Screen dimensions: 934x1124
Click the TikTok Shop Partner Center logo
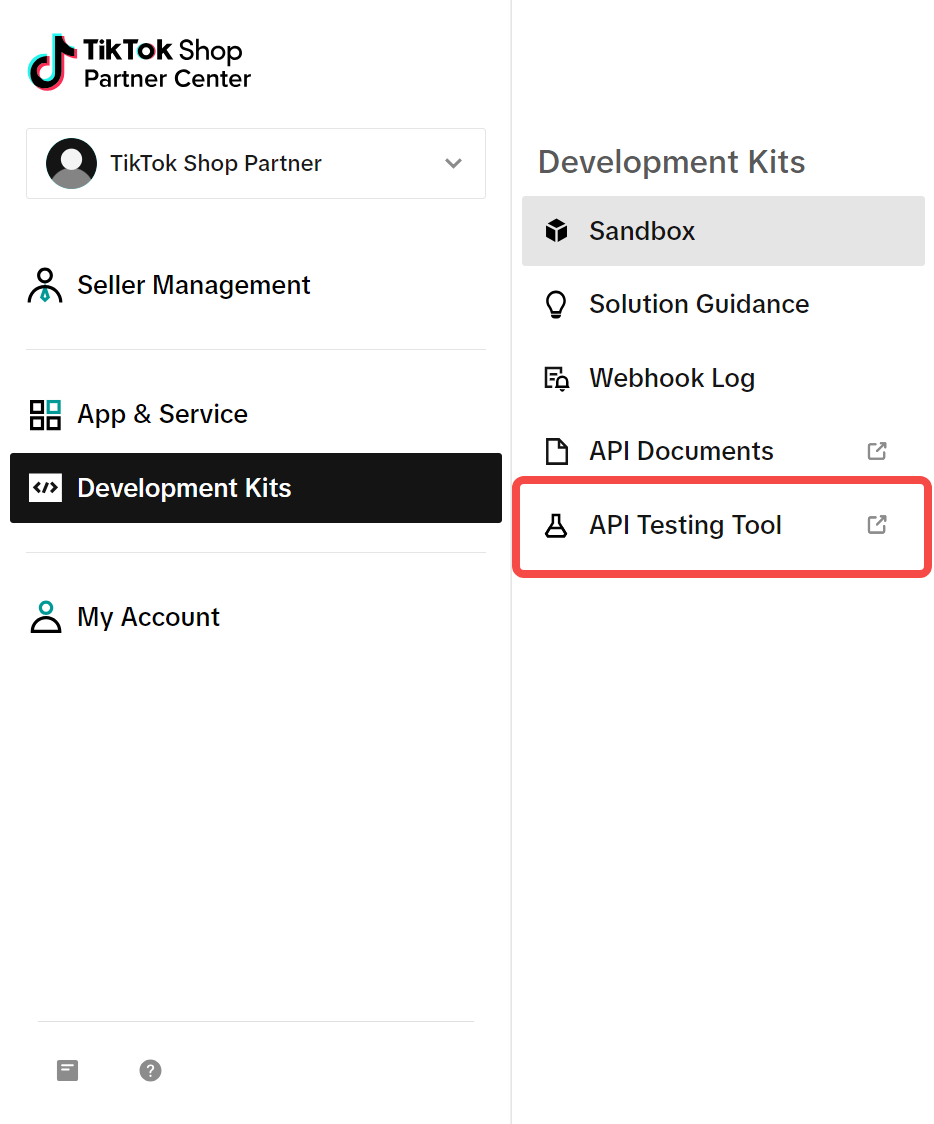pyautogui.click(x=139, y=63)
